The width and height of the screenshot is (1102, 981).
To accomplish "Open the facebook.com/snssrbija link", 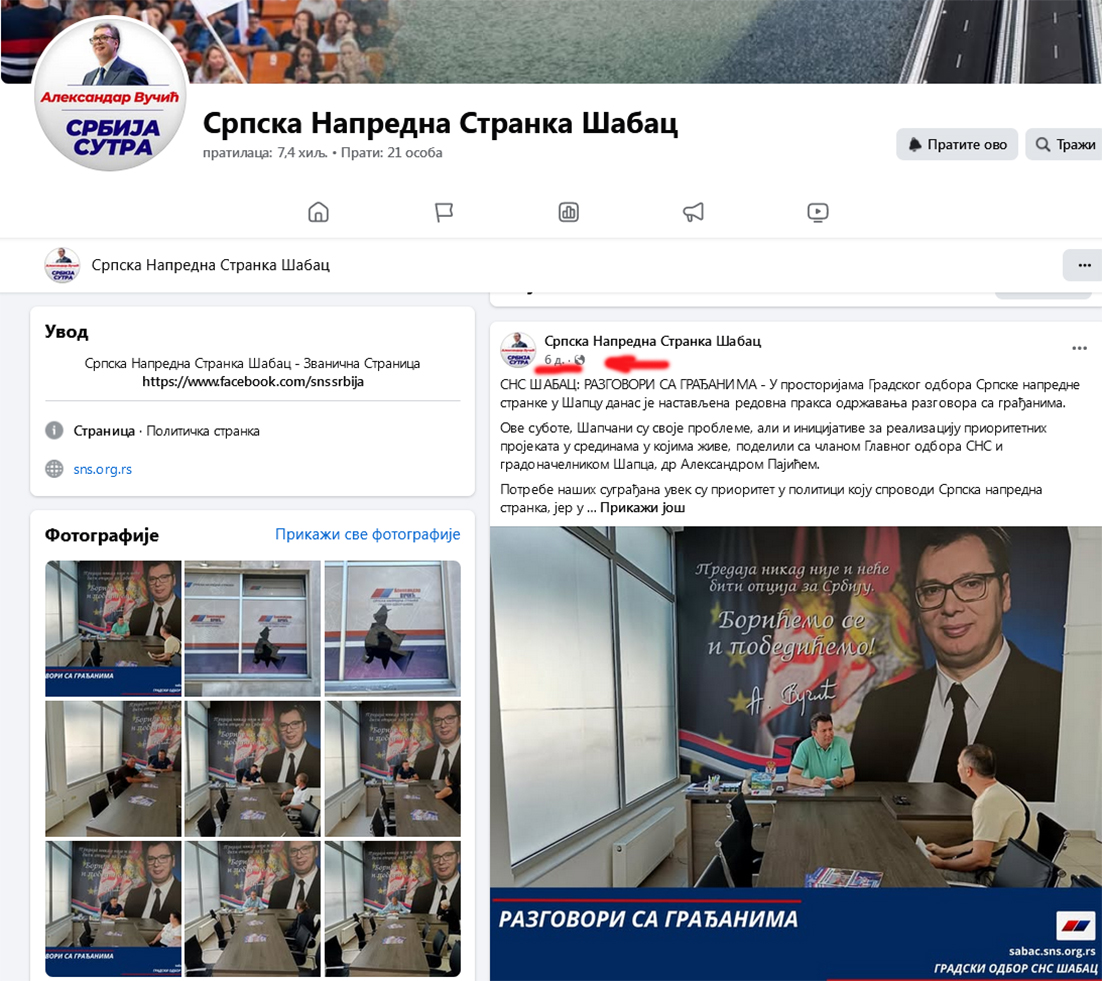I will pos(253,382).
